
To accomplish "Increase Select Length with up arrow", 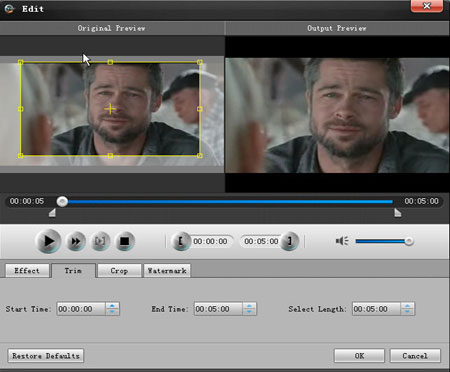I will [x=407, y=306].
